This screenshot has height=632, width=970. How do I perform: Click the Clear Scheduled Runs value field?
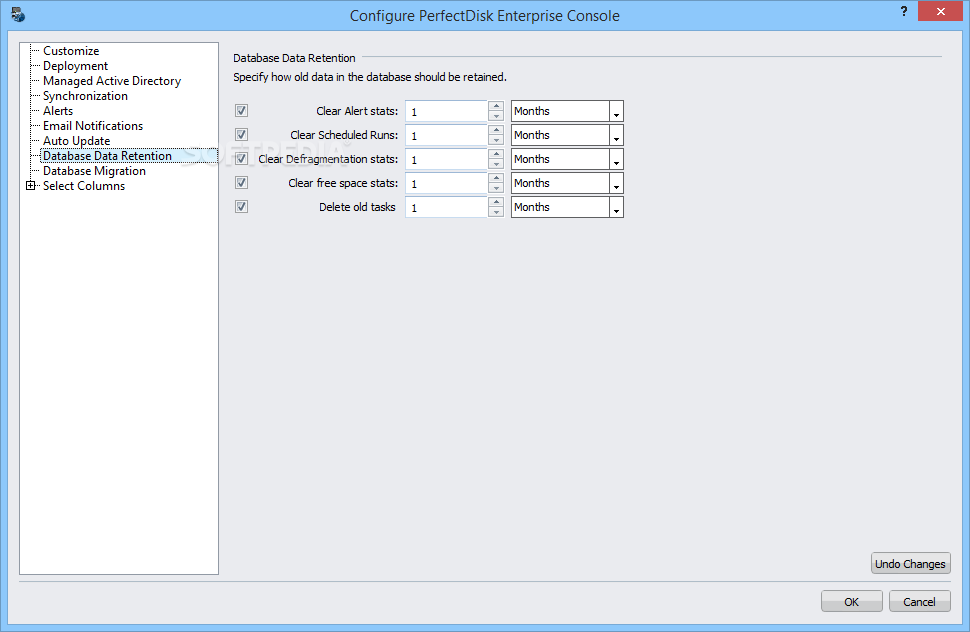pos(447,135)
